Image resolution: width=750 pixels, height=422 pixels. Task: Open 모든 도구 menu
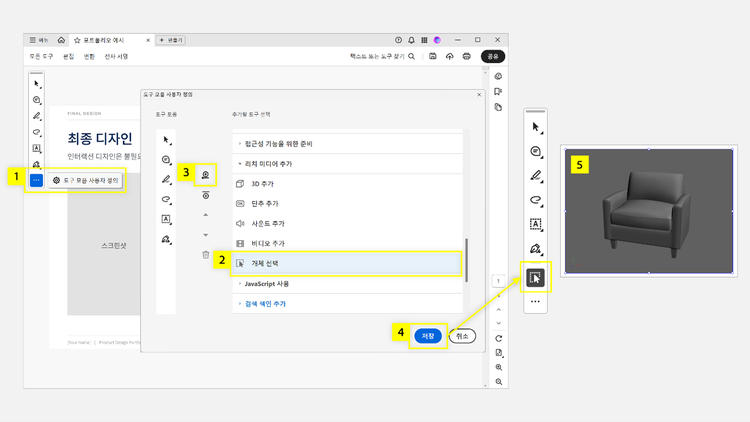coord(41,56)
